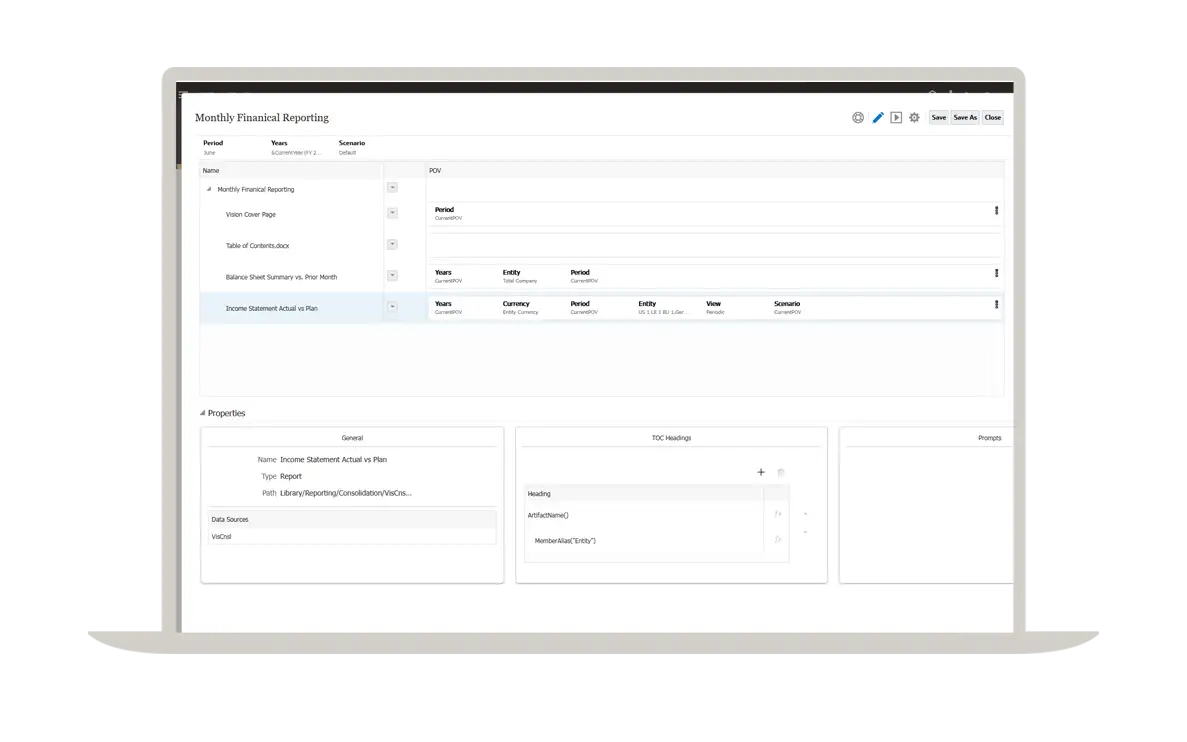The width and height of the screenshot is (1187, 742).
Task: Click the Prompts panel header
Action: 989,438
